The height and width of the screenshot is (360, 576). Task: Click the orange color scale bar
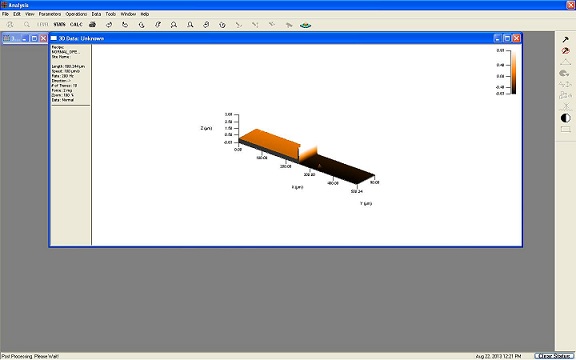click(514, 72)
